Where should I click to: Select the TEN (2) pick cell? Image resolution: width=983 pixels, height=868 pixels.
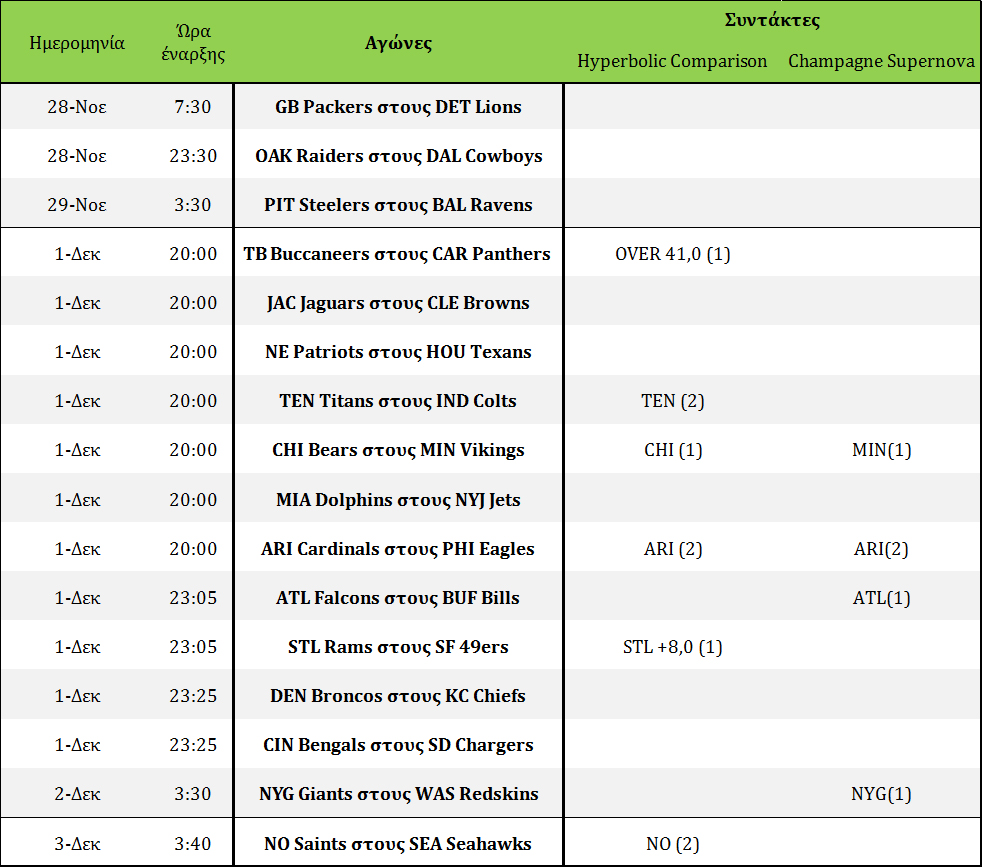672,401
